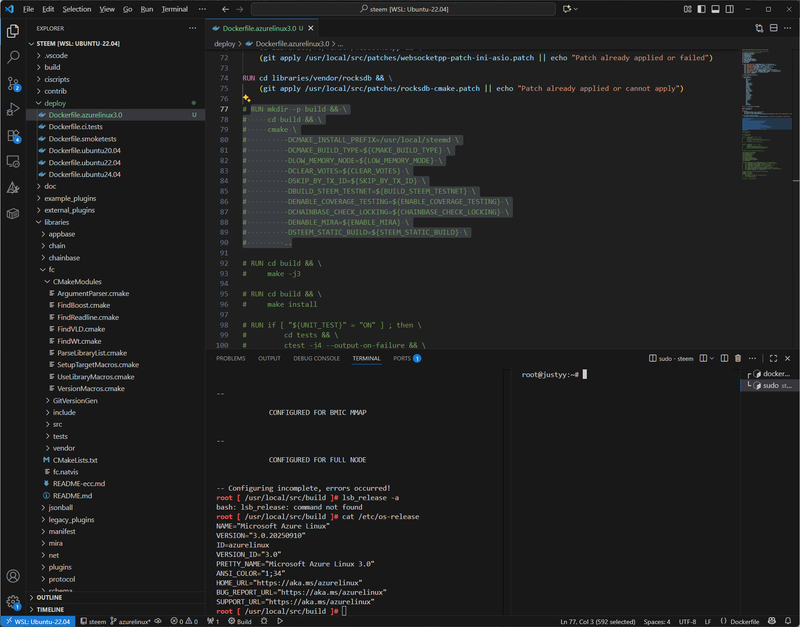This screenshot has height=627, width=800.
Task: Collapse the deploy folder
Action: pos(56,102)
